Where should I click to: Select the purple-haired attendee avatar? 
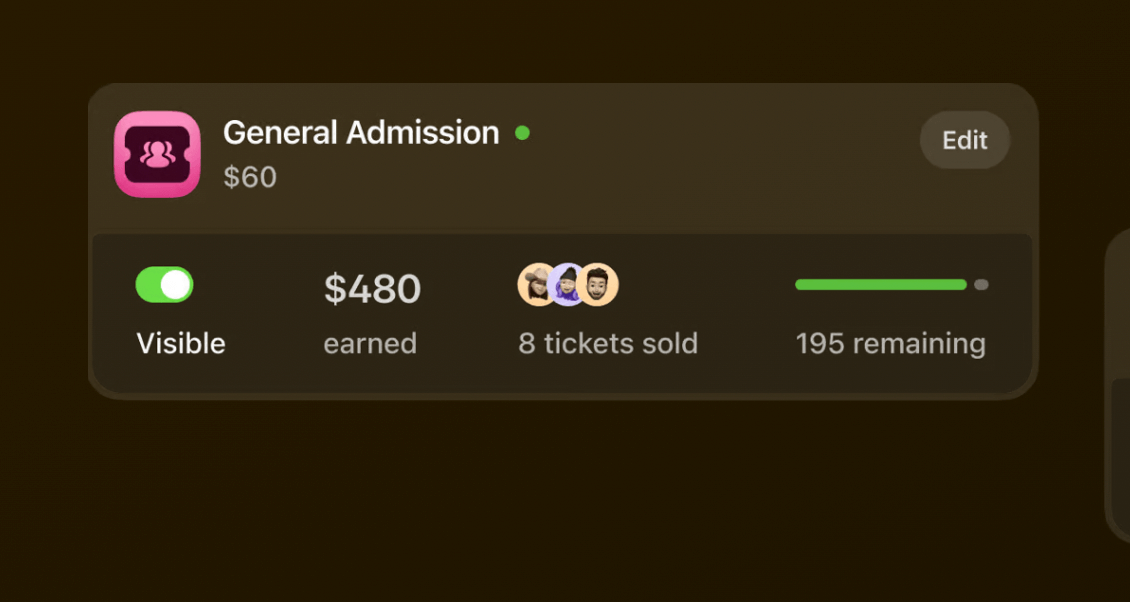pyautogui.click(x=568, y=286)
